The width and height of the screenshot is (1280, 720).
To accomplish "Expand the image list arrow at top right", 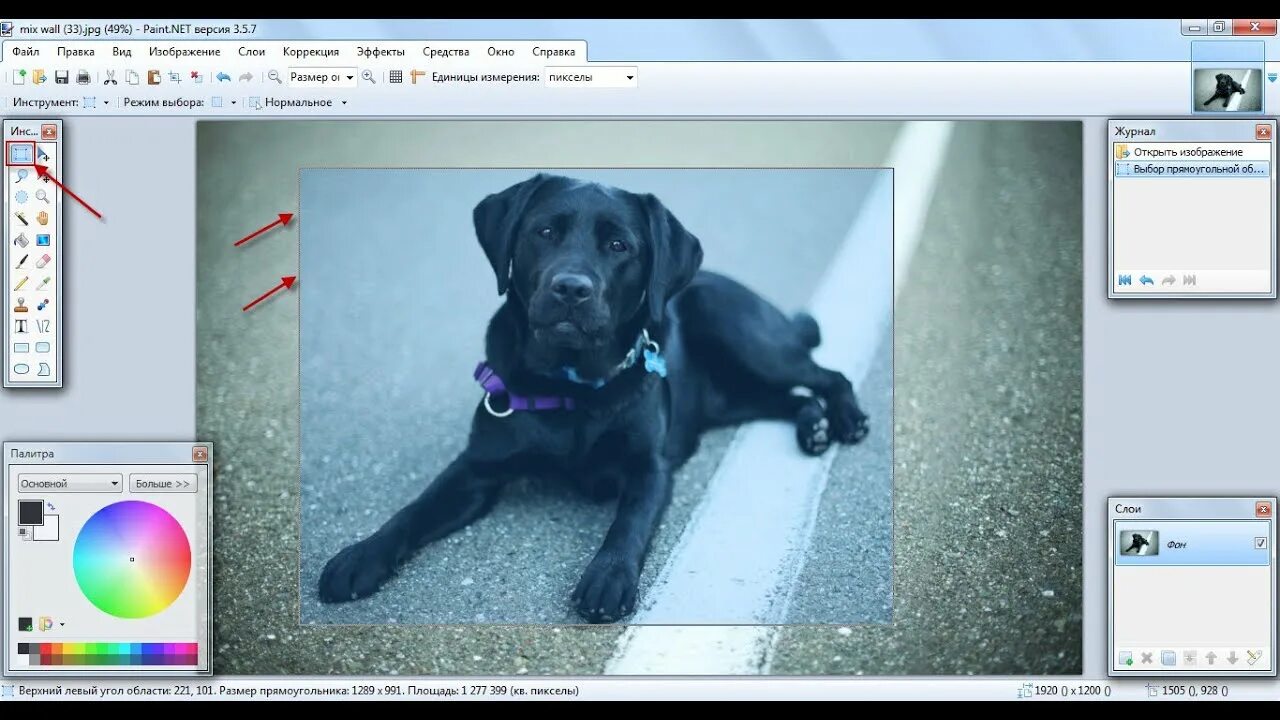I will click(1272, 77).
